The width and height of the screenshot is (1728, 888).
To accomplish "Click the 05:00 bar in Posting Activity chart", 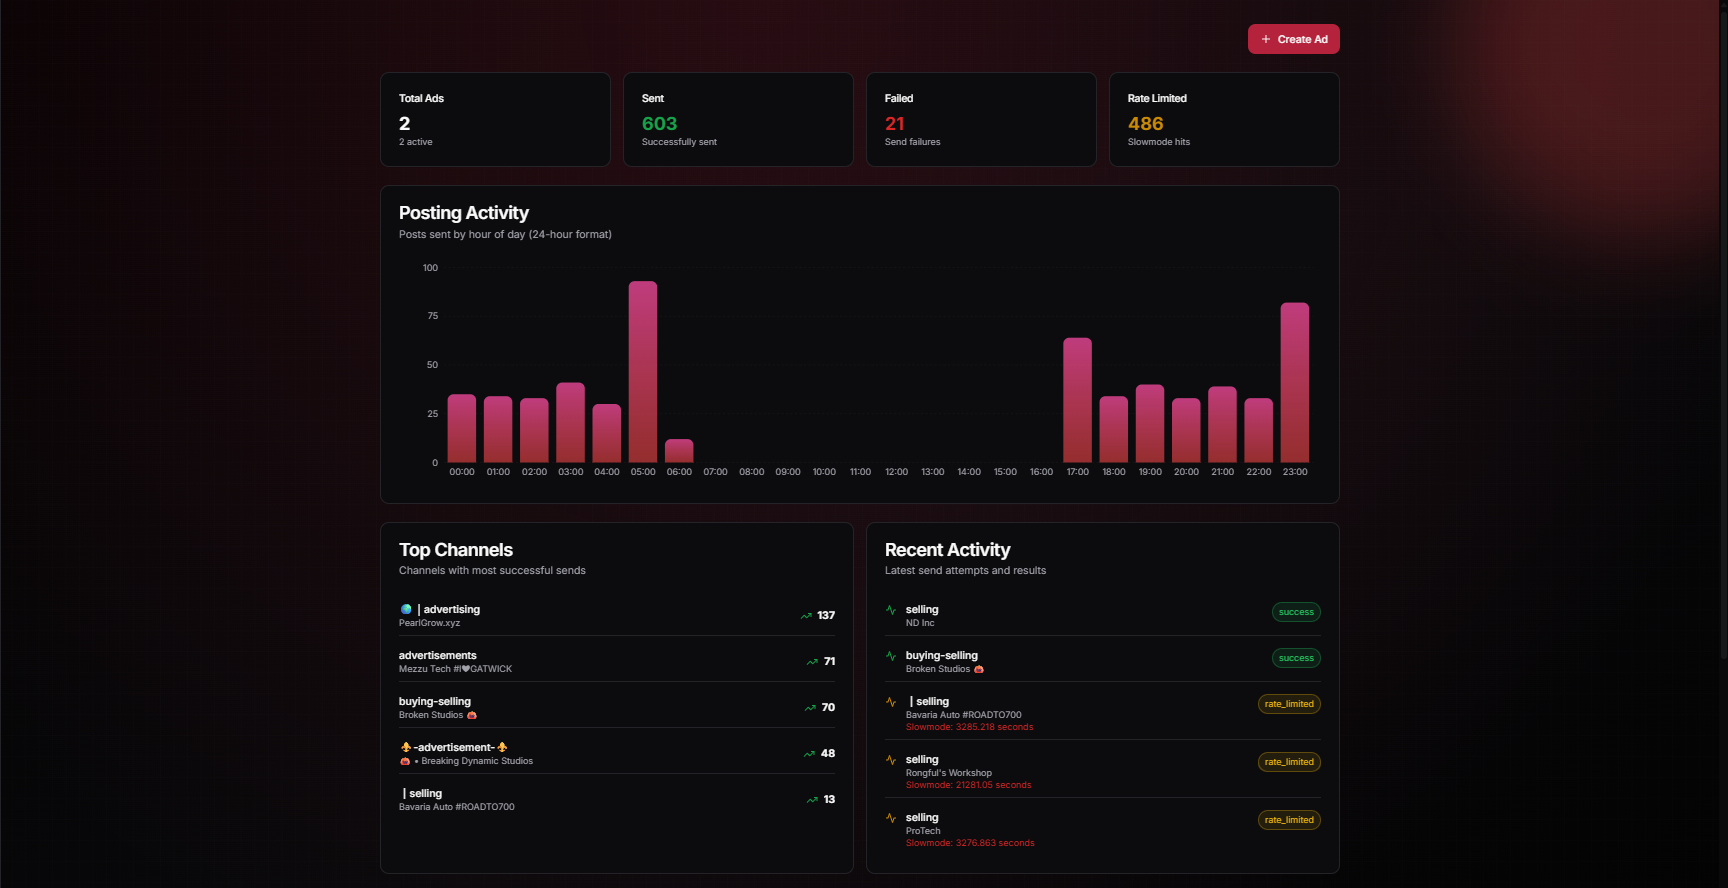I will click(643, 372).
